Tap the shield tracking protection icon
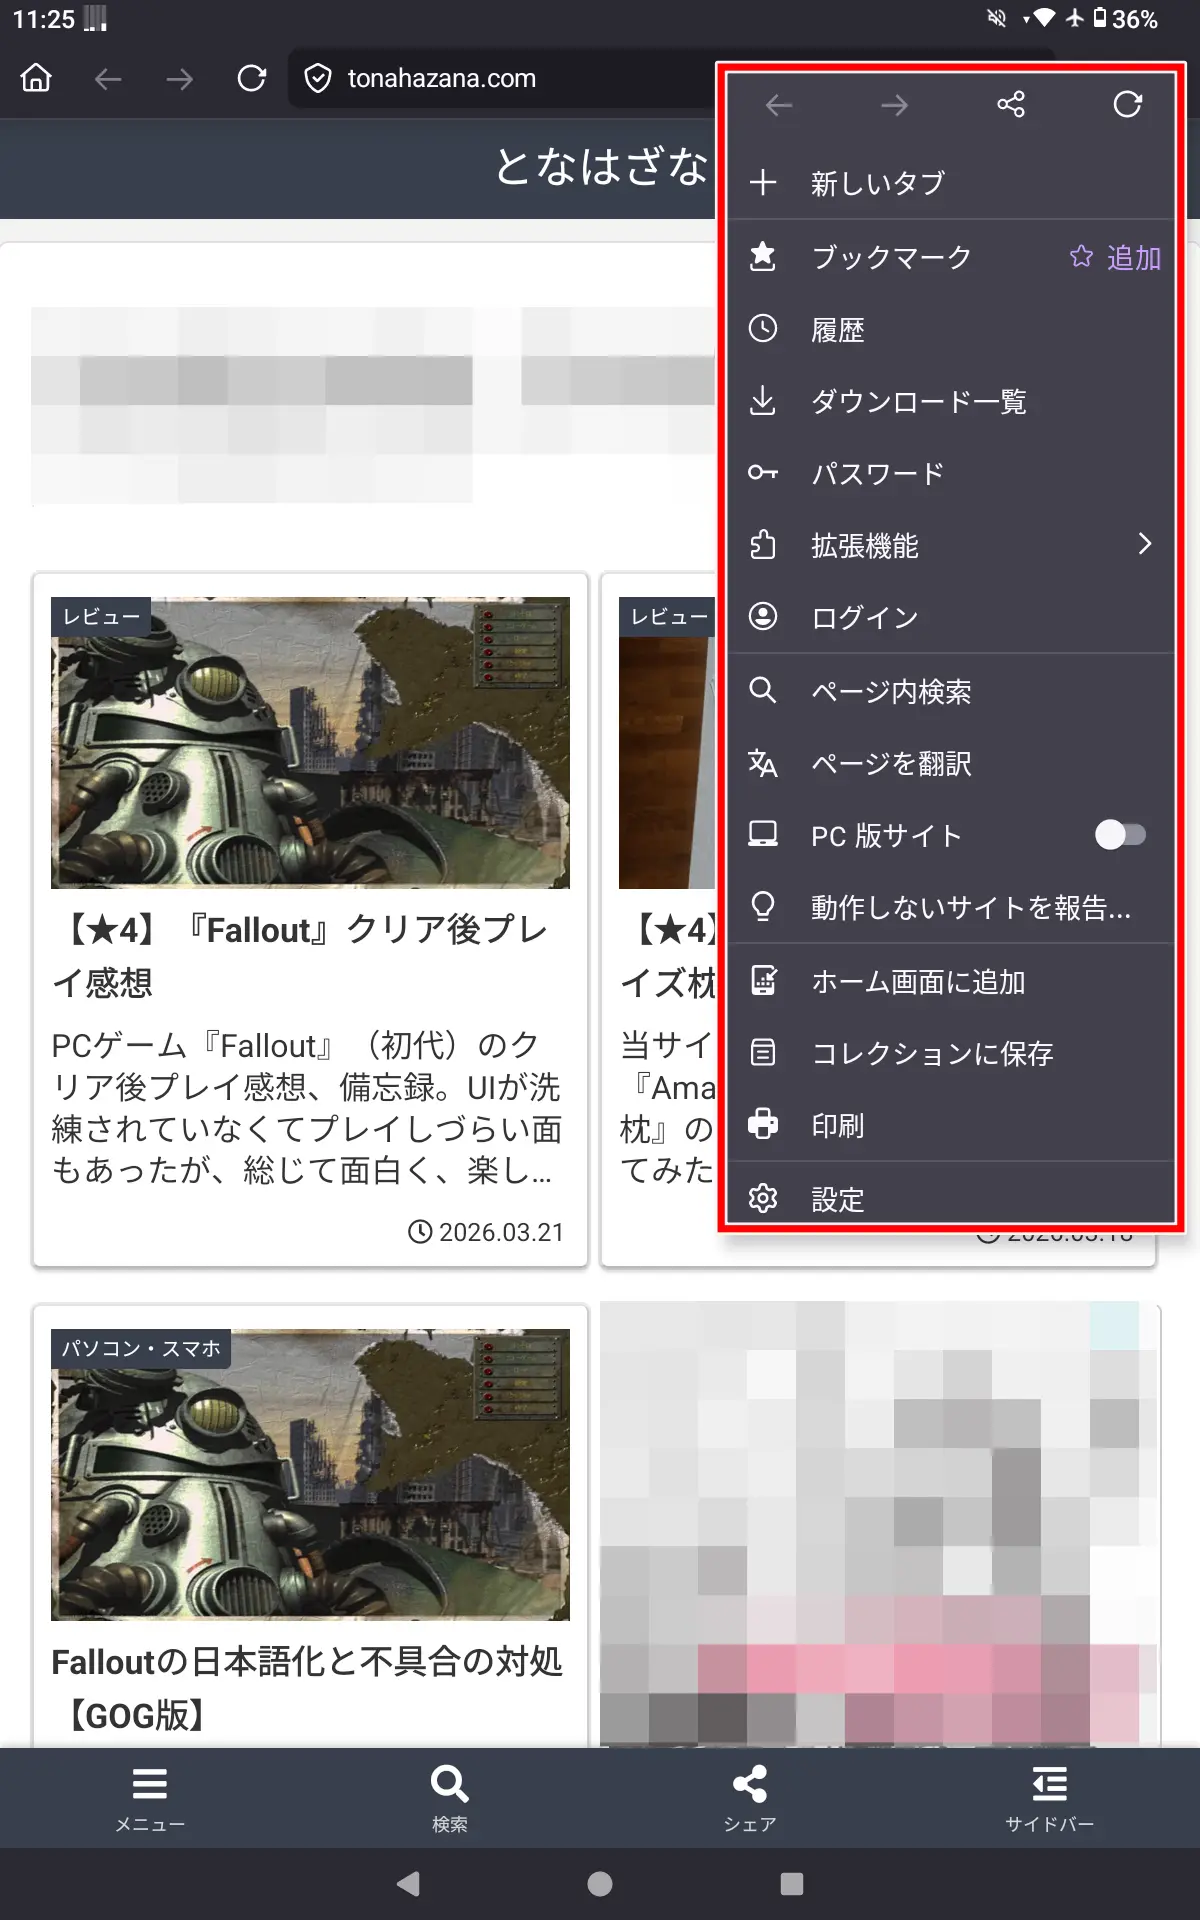Viewport: 1200px width, 1920px height. 318,78
